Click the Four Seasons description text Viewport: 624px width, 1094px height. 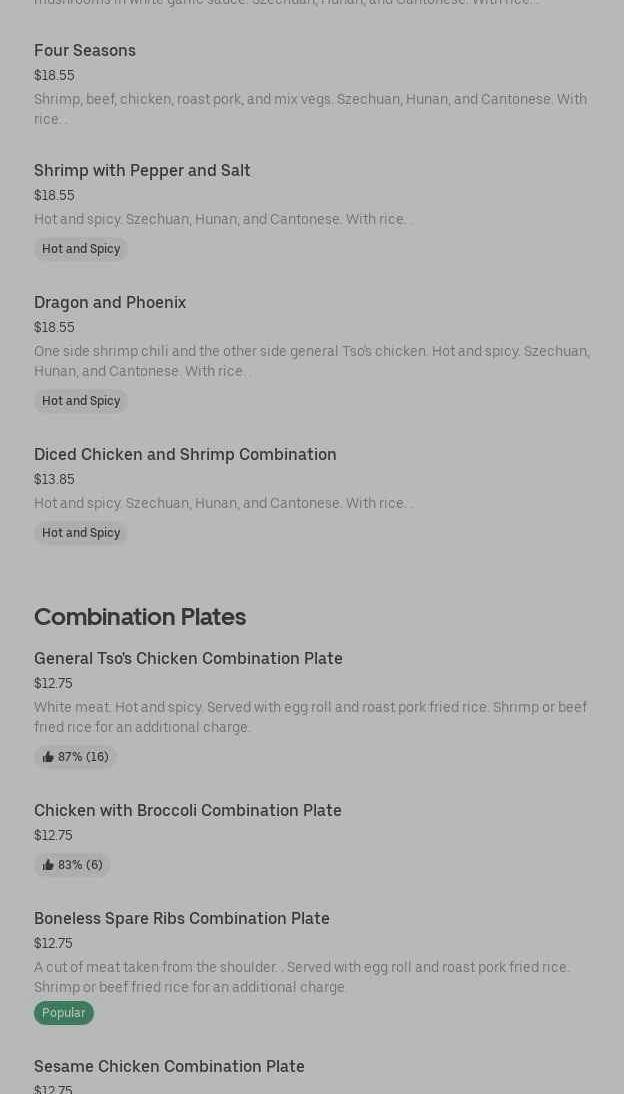310,108
